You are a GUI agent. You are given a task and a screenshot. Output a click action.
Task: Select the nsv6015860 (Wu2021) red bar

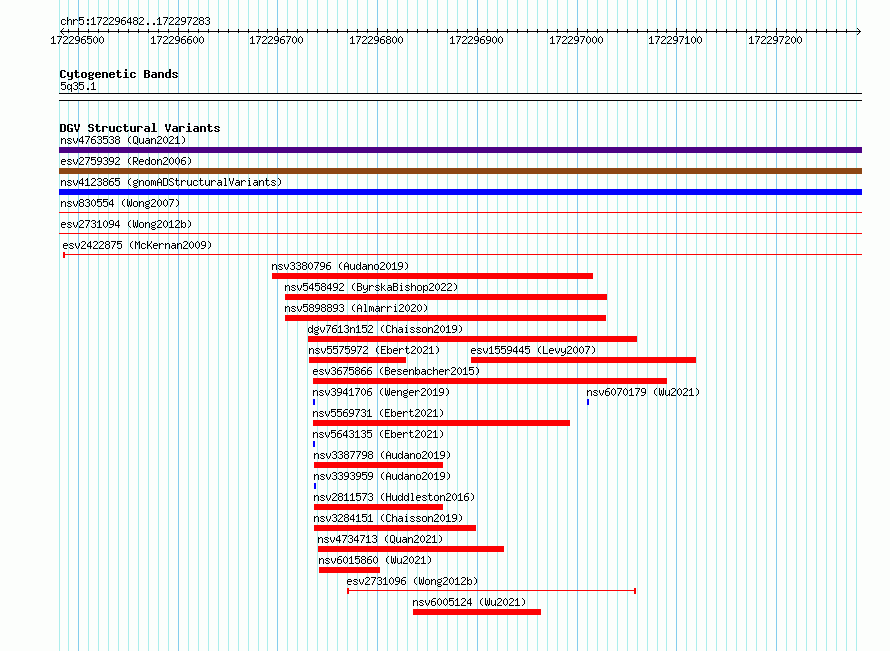(350, 570)
